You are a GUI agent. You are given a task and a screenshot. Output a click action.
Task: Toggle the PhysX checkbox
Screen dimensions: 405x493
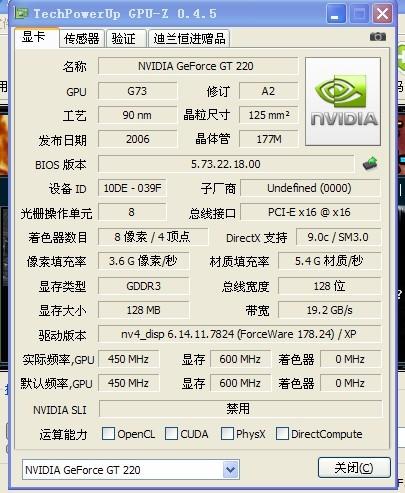[227, 434]
